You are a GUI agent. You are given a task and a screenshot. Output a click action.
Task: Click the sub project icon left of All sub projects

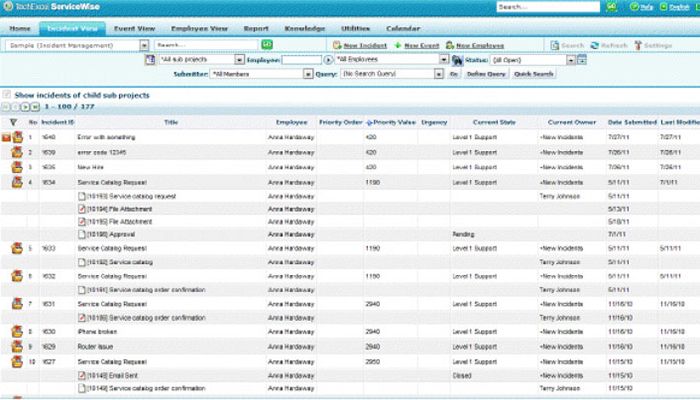(x=150, y=59)
